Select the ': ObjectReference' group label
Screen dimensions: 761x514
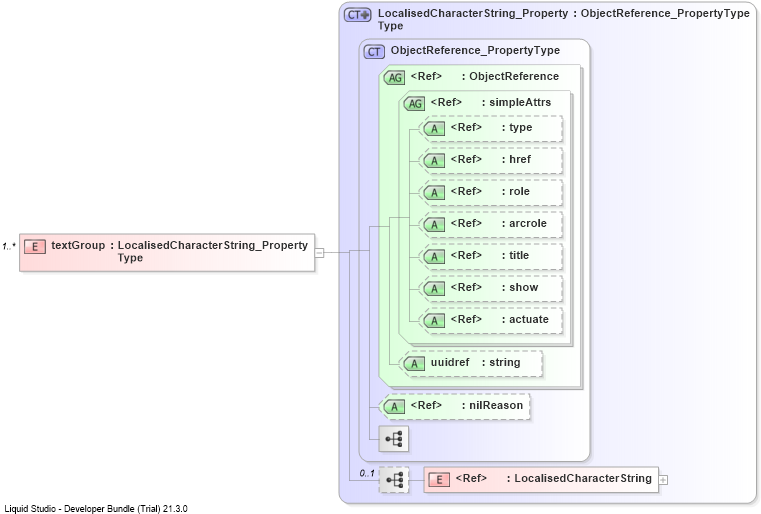510,77
